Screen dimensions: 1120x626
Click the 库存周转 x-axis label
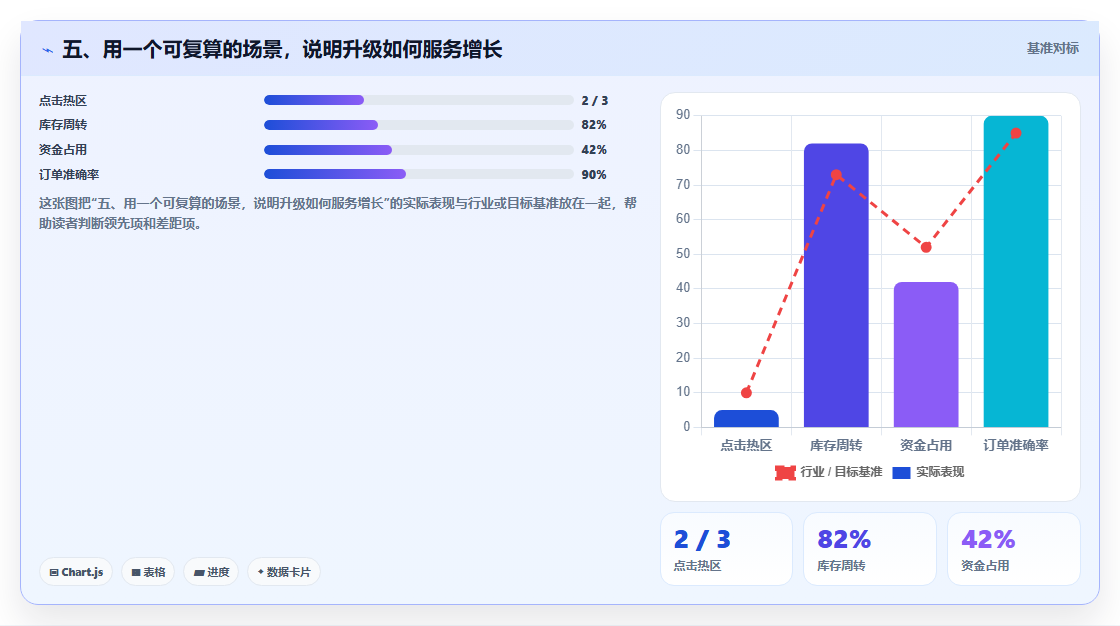(x=836, y=445)
